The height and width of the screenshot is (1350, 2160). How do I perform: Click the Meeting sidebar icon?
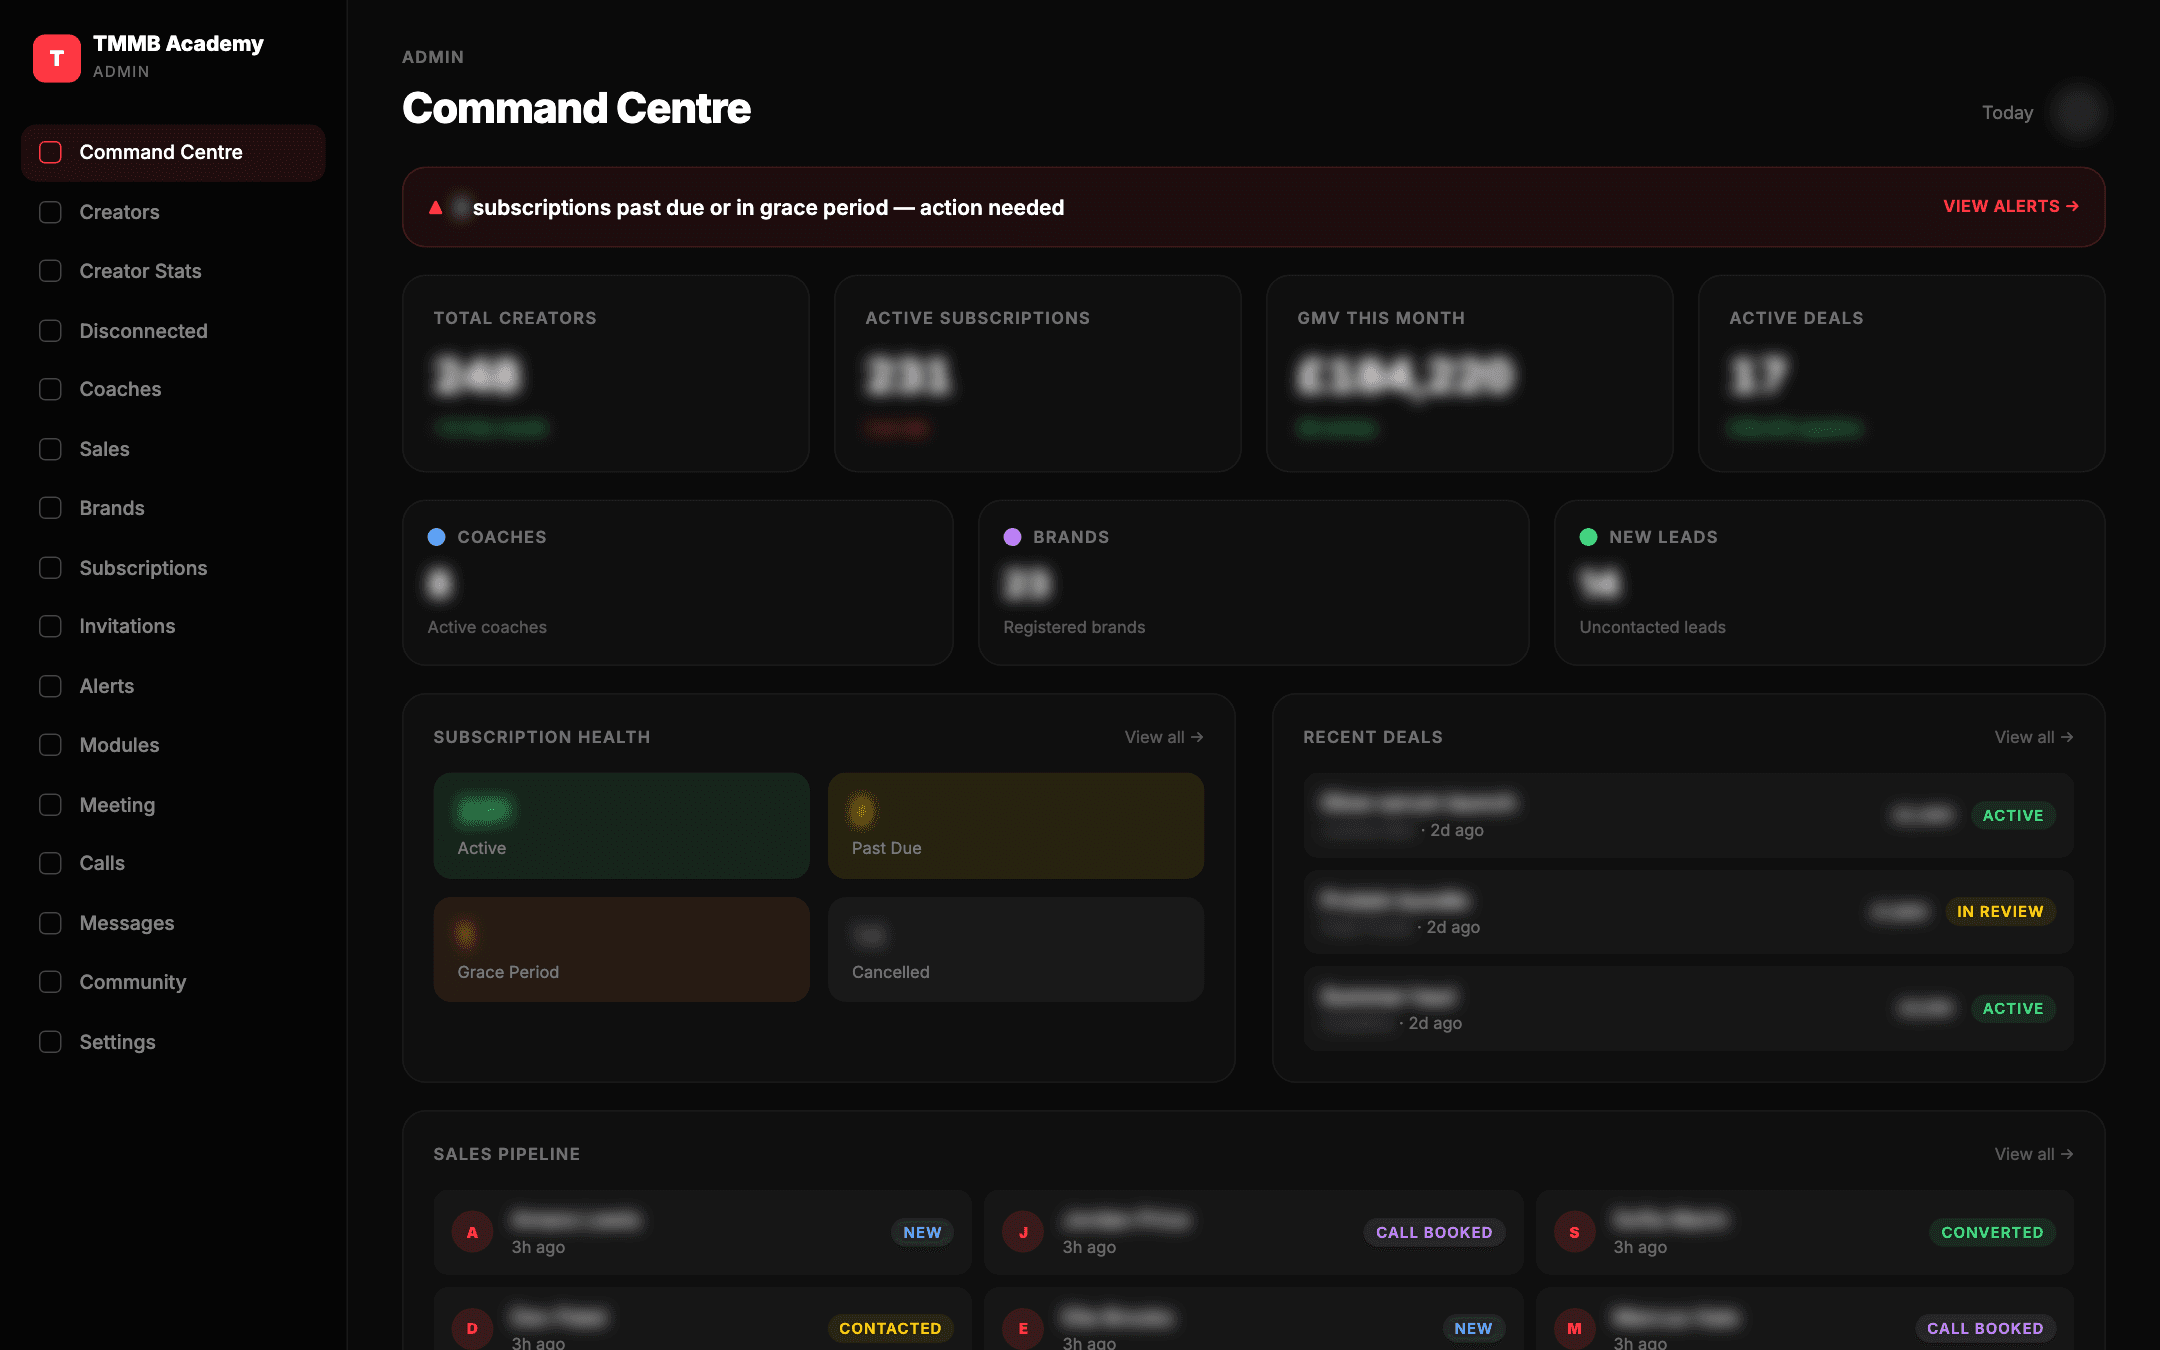pos(50,805)
